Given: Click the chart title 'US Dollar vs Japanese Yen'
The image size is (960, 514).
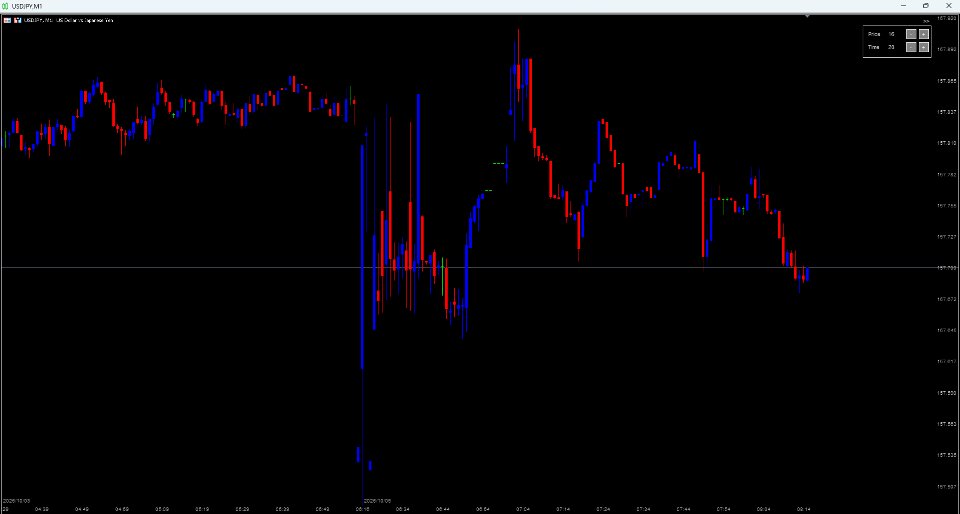Looking at the screenshot, I should tap(84, 20).
